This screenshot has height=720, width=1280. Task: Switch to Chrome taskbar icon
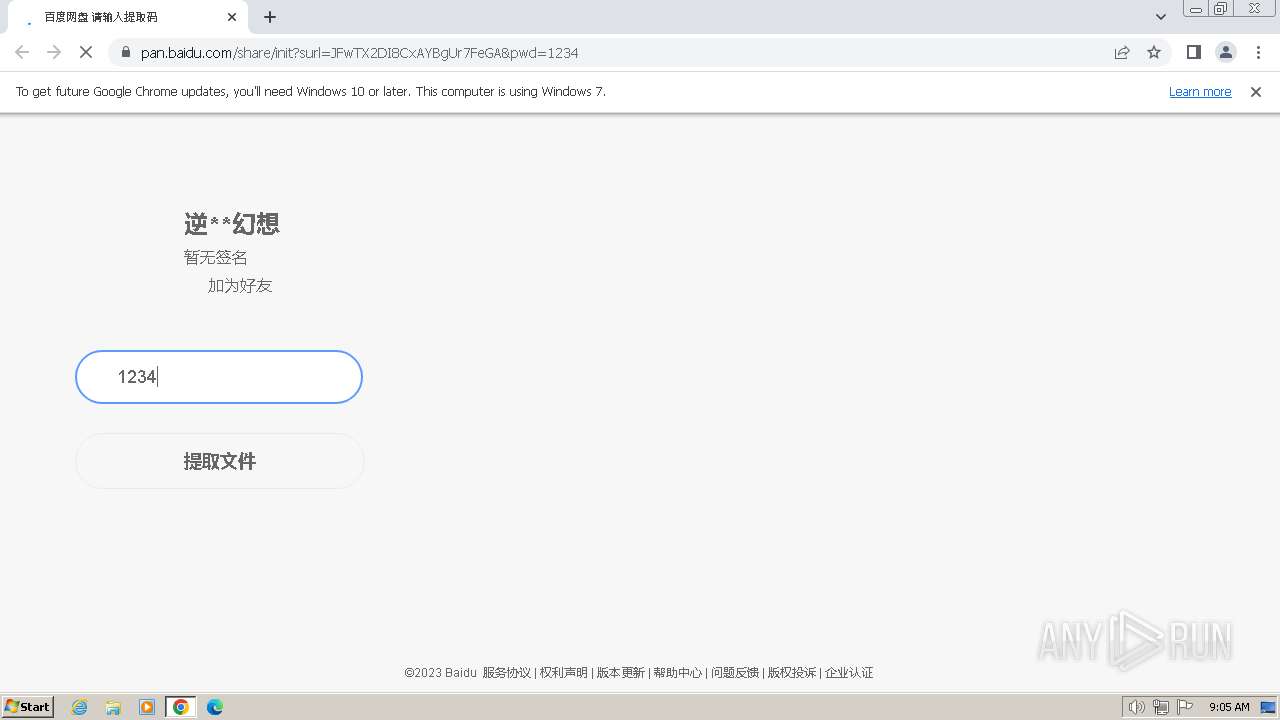click(x=181, y=707)
